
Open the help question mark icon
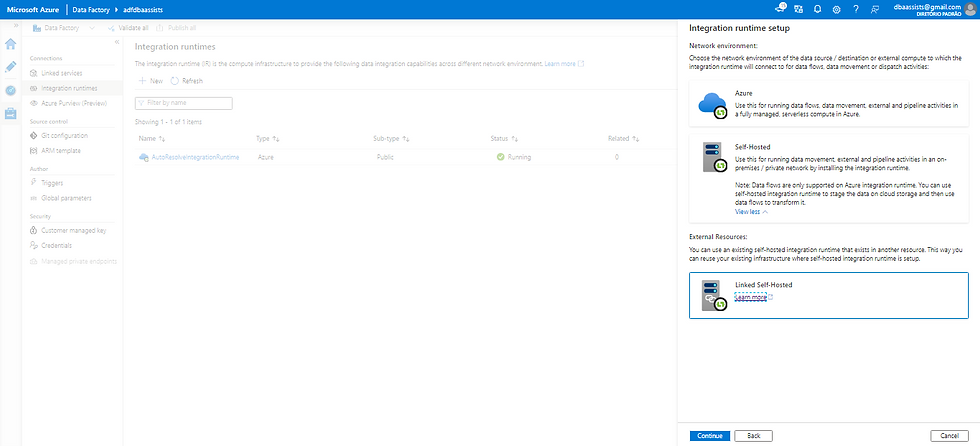coord(856,9)
